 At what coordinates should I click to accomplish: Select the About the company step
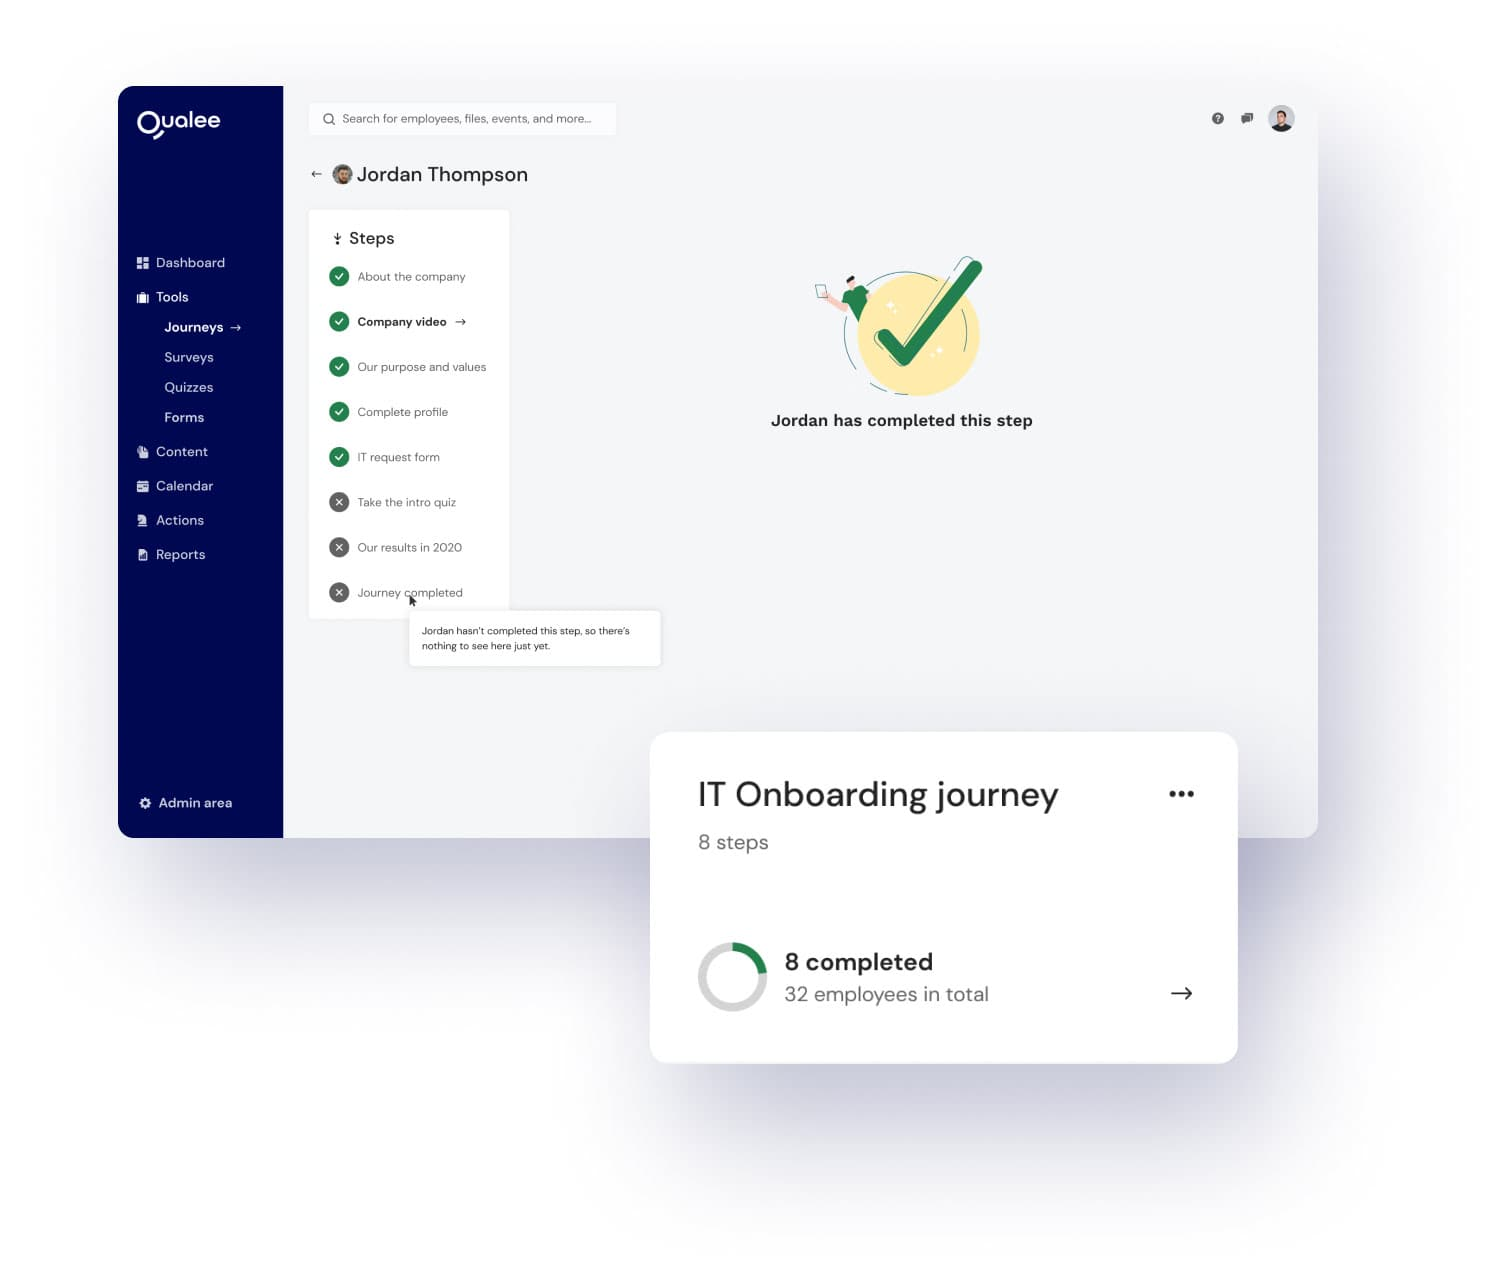[x=411, y=277]
